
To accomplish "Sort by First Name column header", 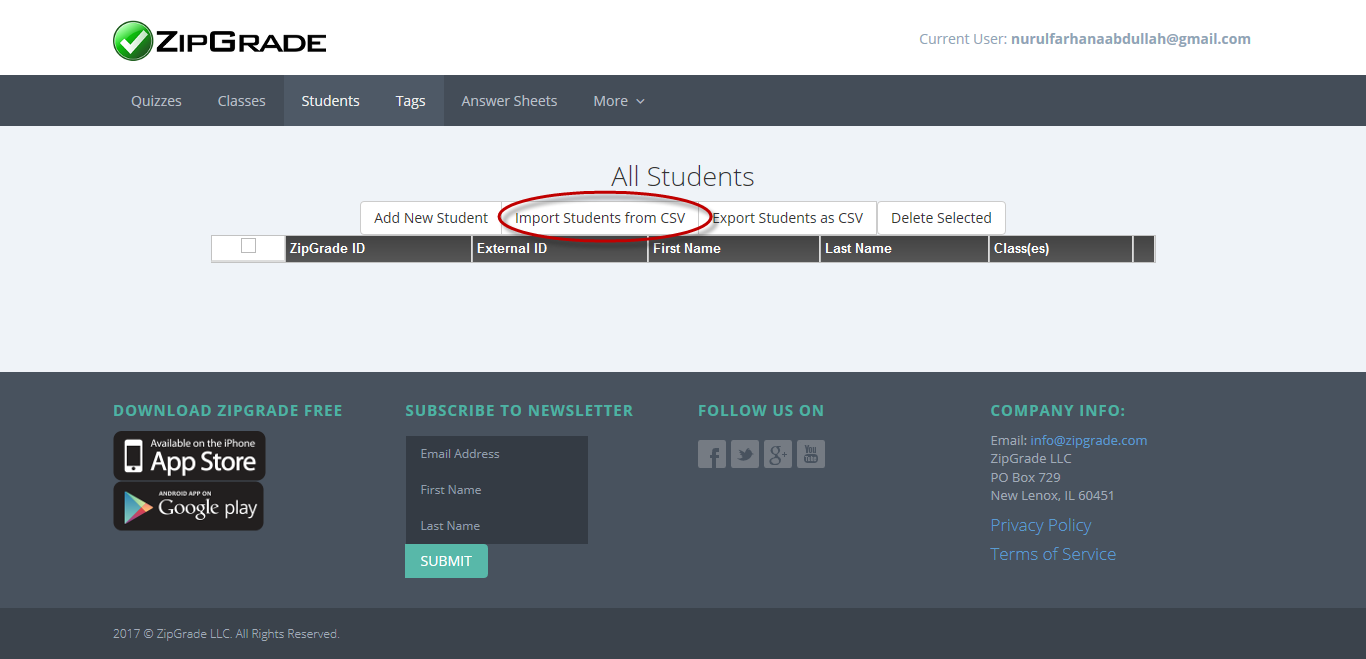I will 734,249.
